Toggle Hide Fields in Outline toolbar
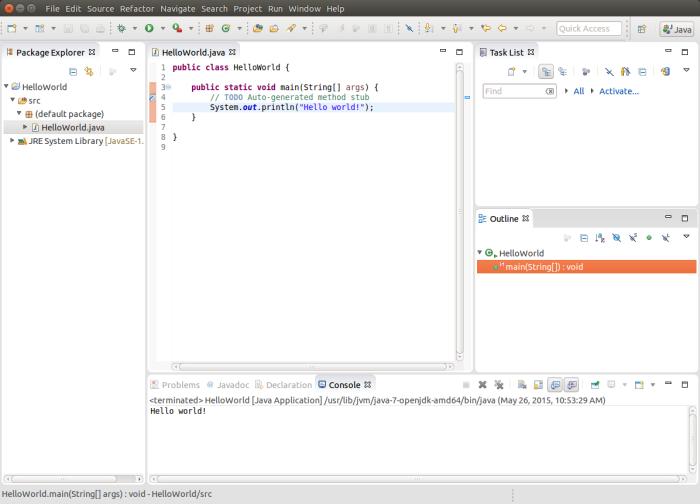Viewport: 700px width, 504px height. pyautogui.click(x=617, y=238)
